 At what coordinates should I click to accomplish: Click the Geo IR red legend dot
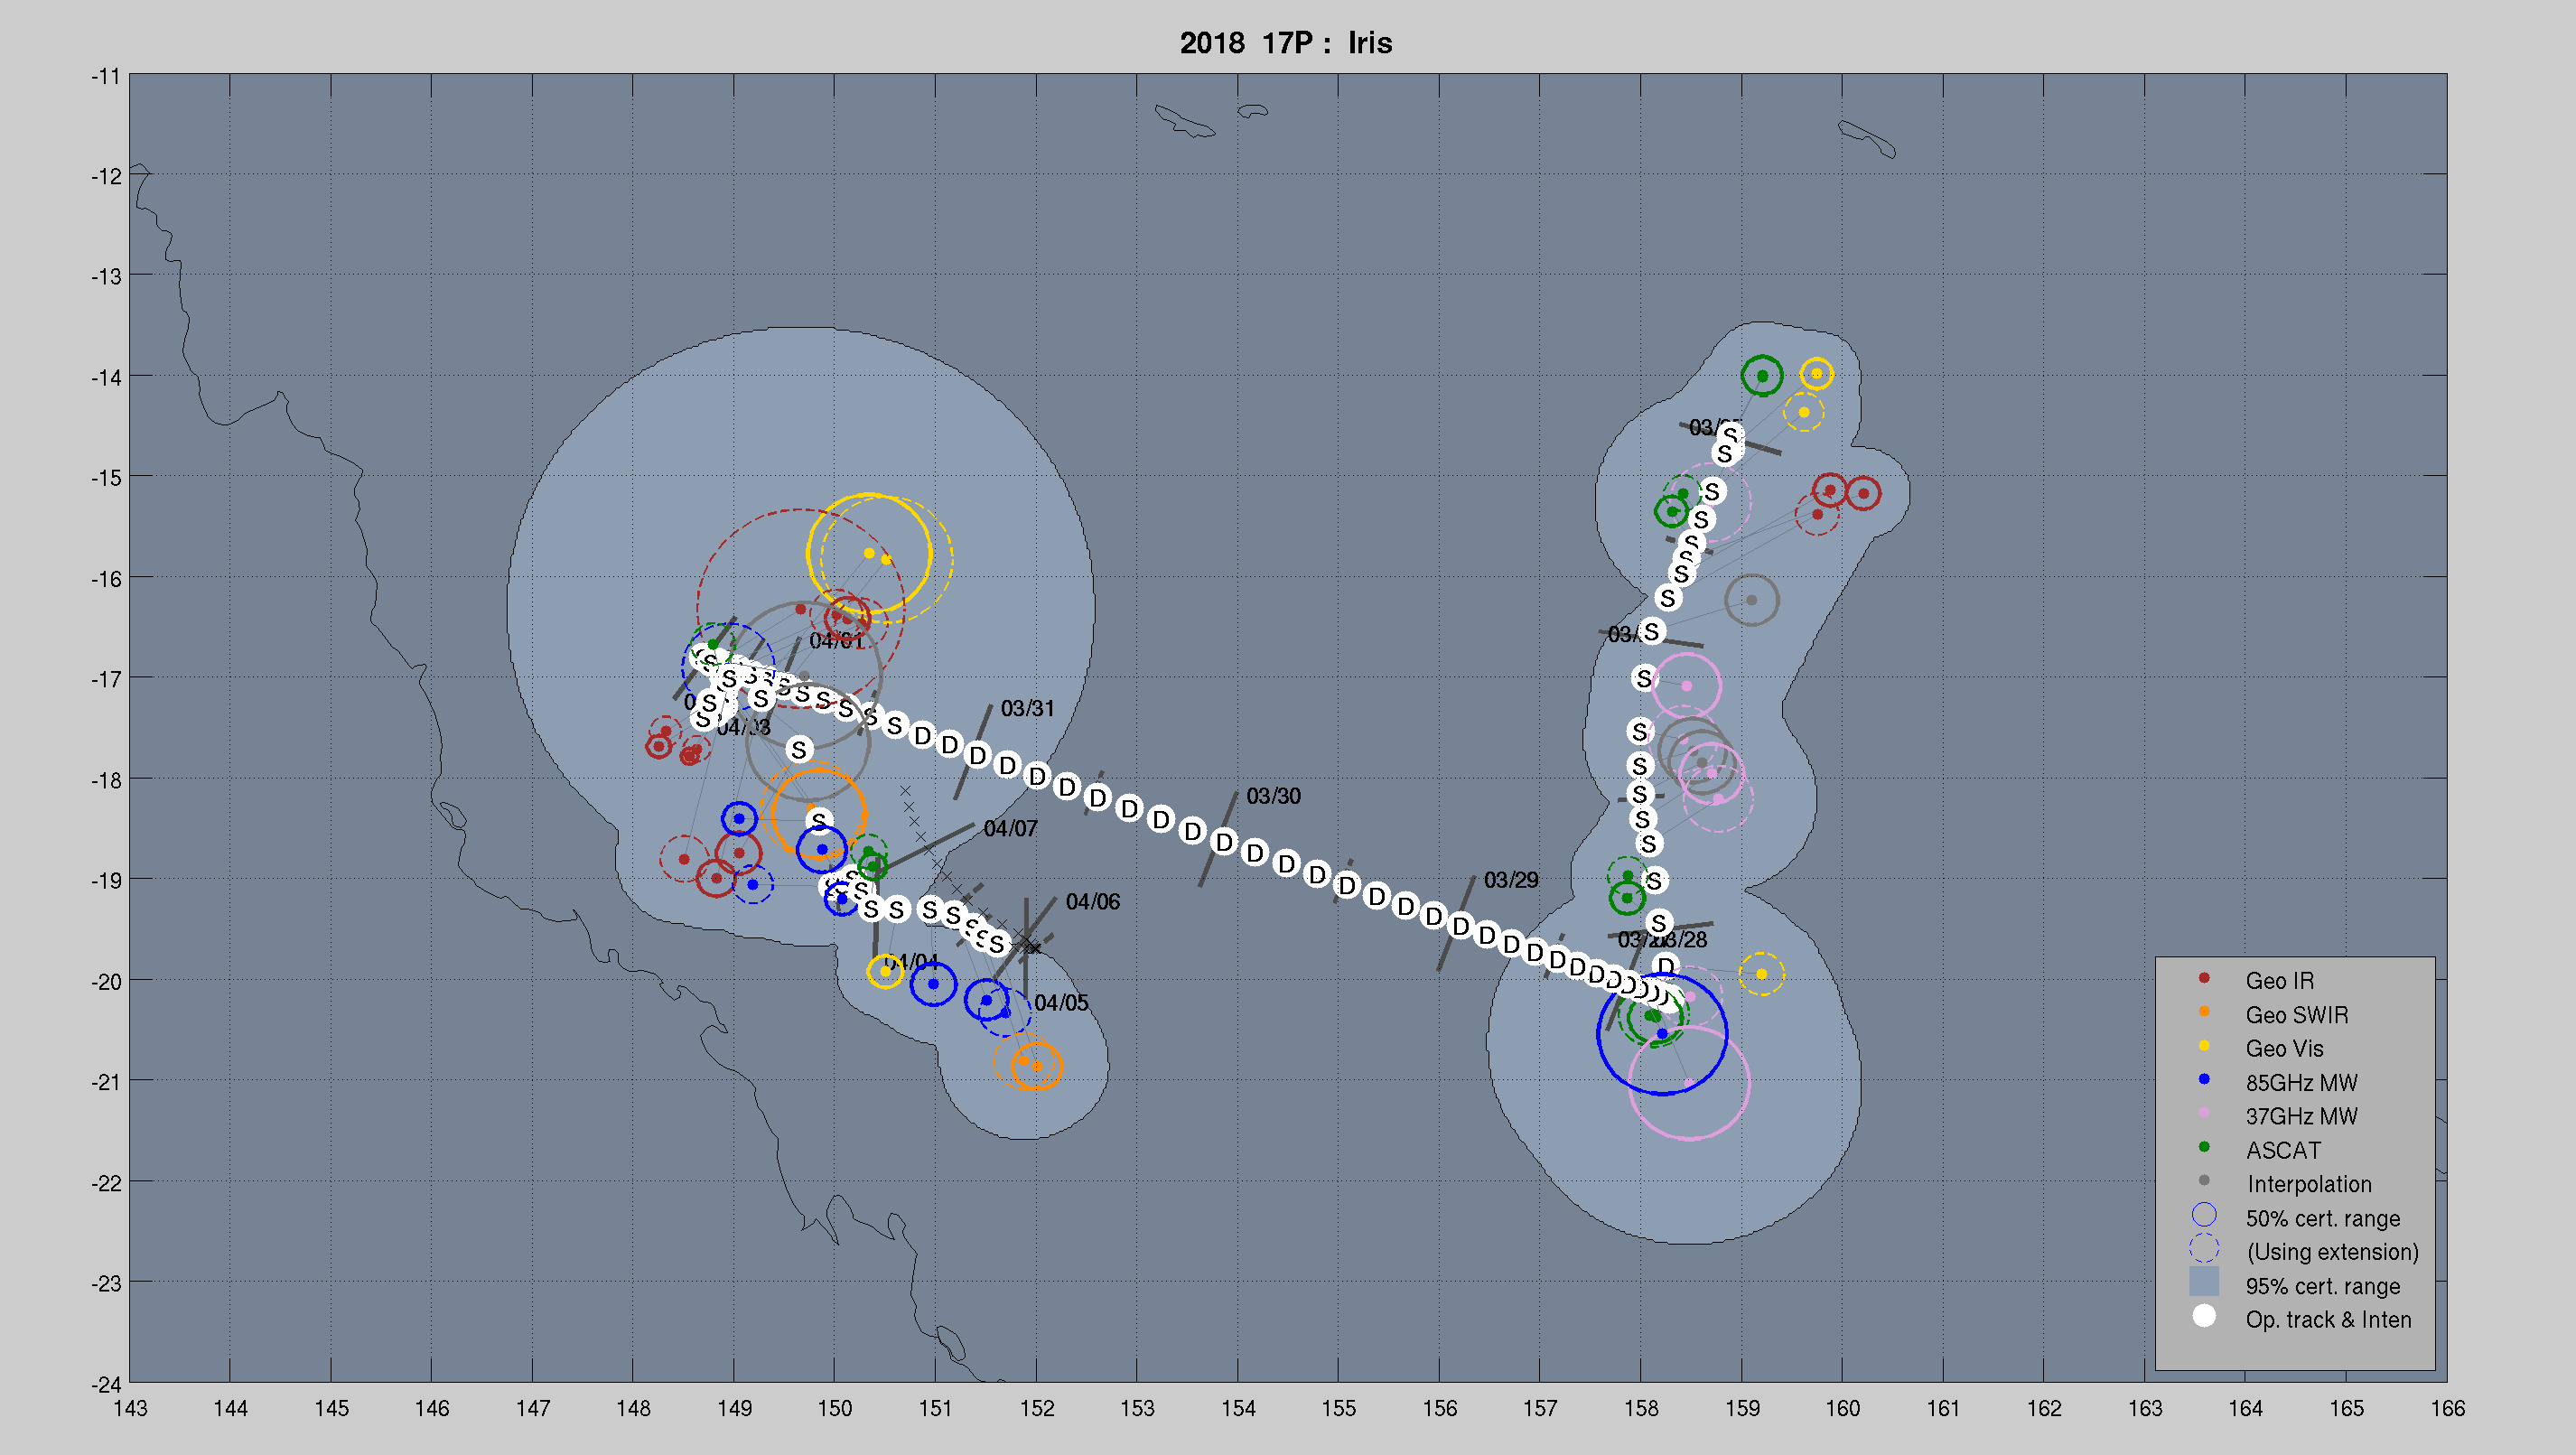tap(2203, 978)
